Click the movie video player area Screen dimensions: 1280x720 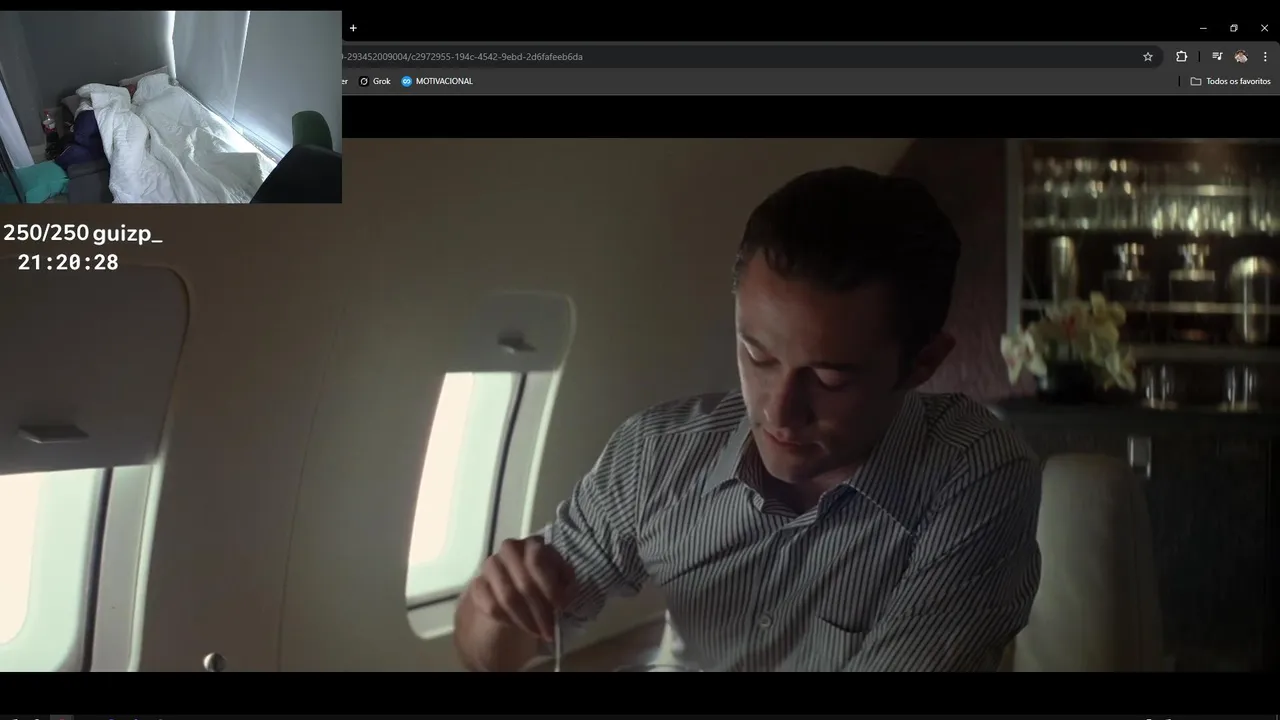640,405
